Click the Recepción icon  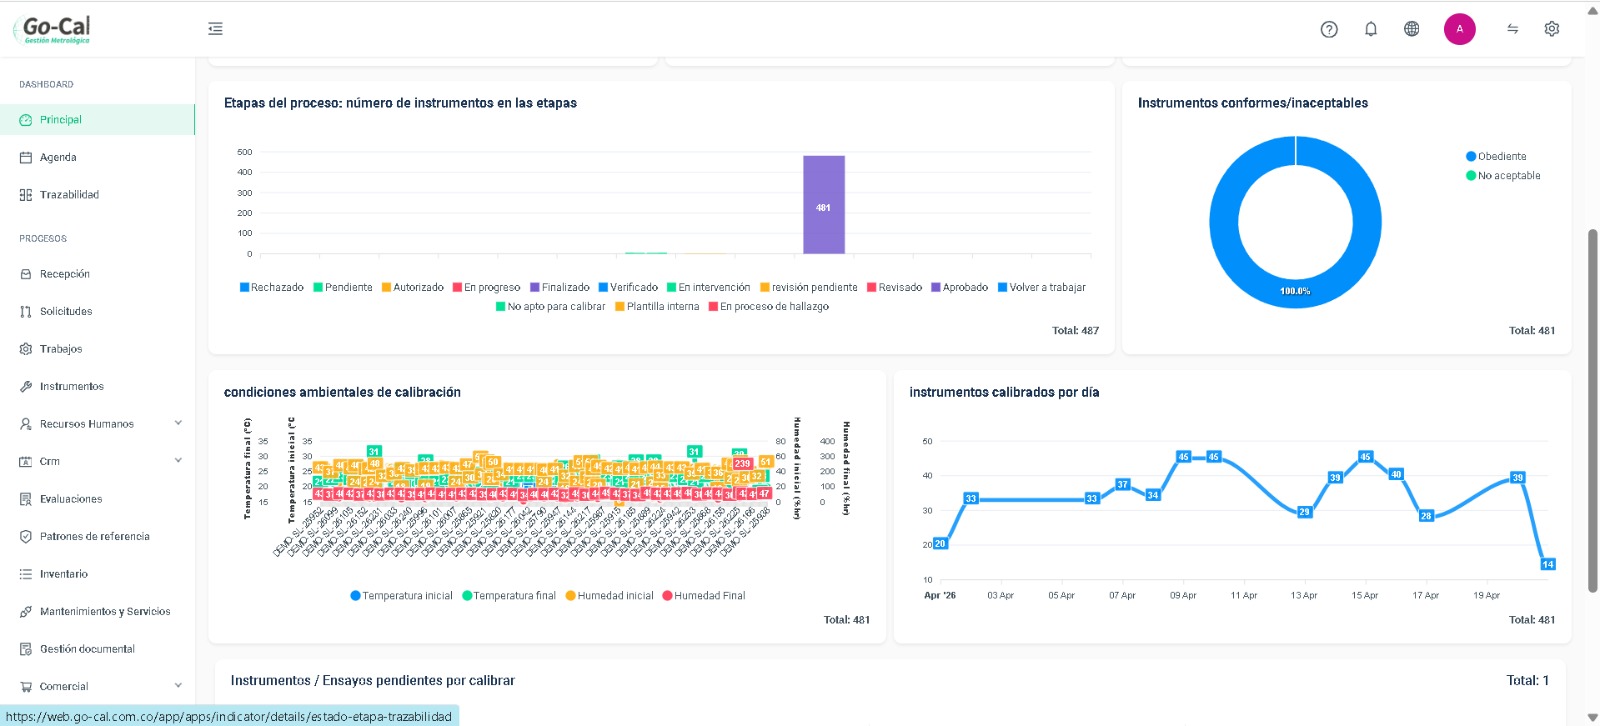(x=26, y=274)
